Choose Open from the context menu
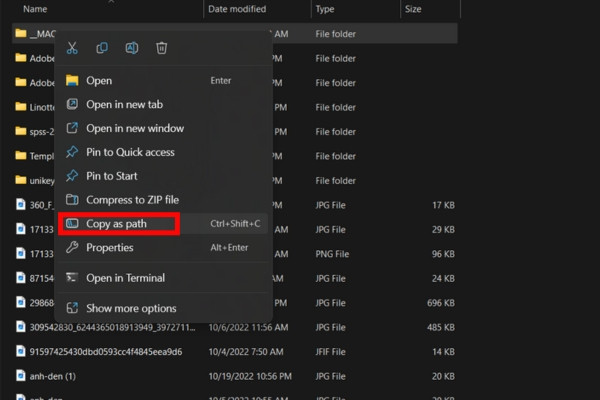The width and height of the screenshot is (600, 400). pos(163,81)
